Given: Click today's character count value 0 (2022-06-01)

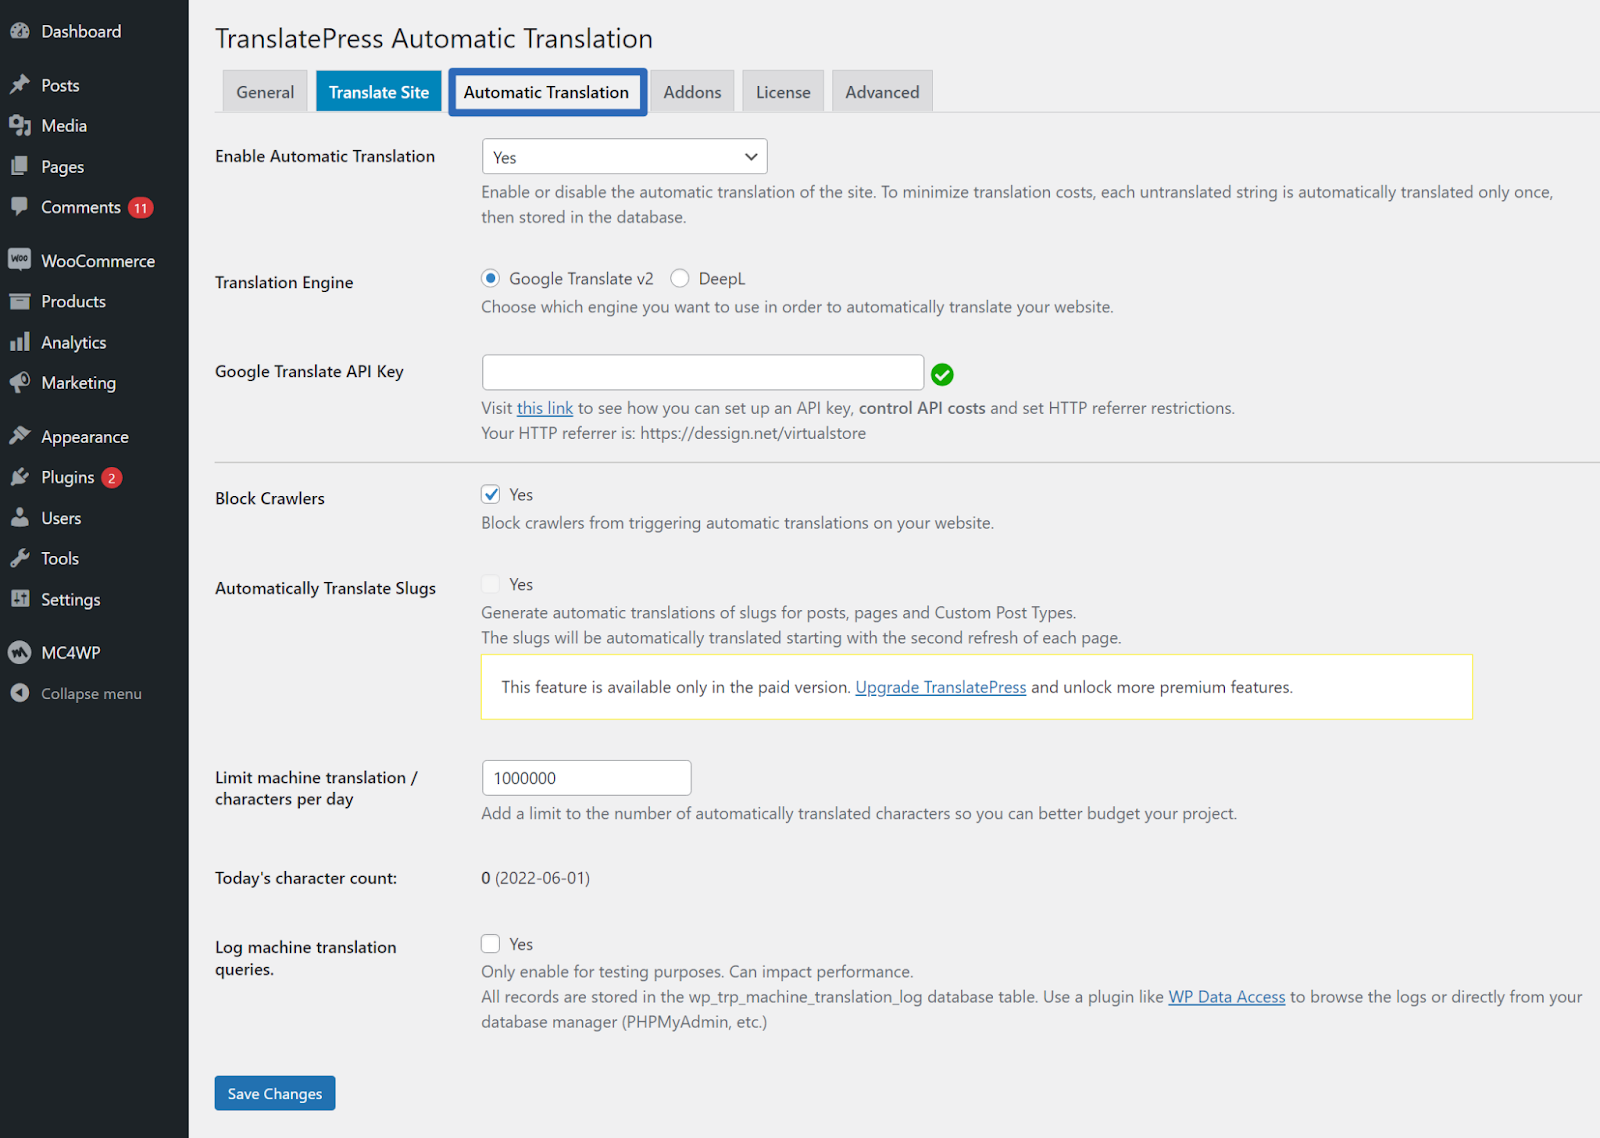Looking at the screenshot, I should (536, 878).
